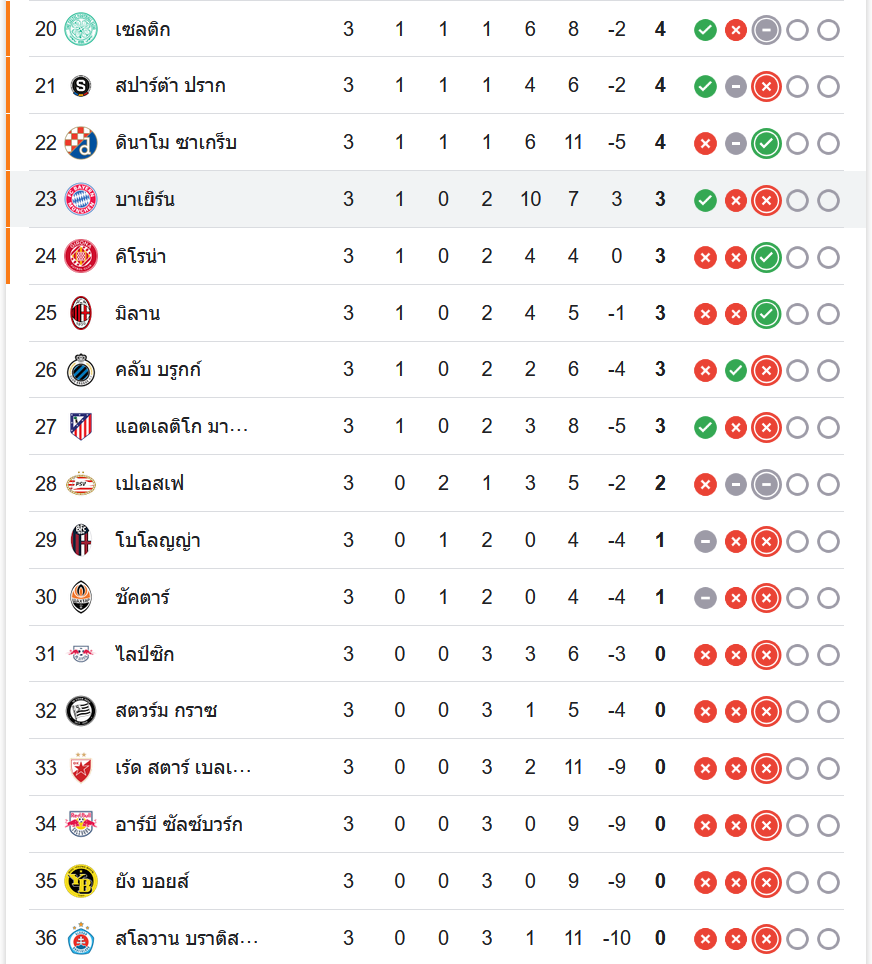Click Bayern's empty upcoming match circle
The width and height of the screenshot is (872, 964).
pos(797,201)
